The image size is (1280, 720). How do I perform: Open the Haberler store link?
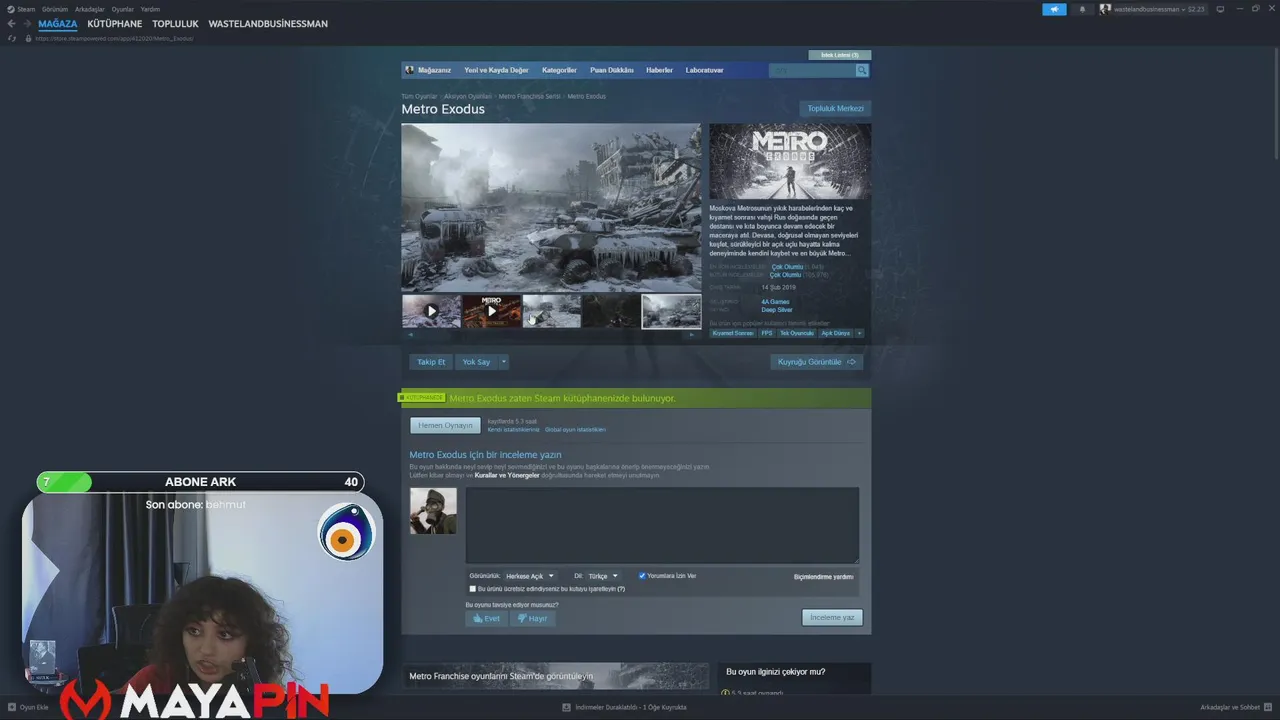coord(659,70)
